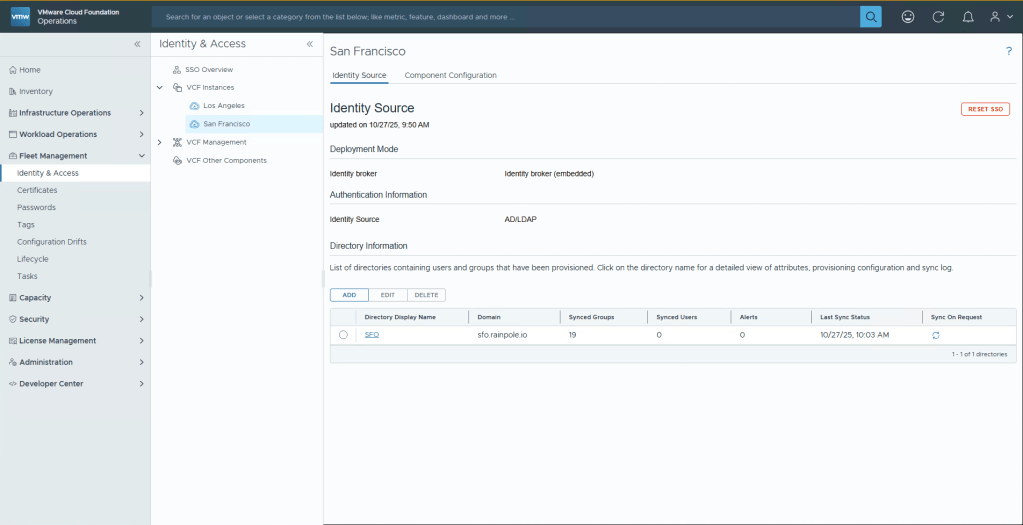Open the feedback smiley icon
Image resolution: width=1023 pixels, height=525 pixels.
pyautogui.click(x=908, y=17)
